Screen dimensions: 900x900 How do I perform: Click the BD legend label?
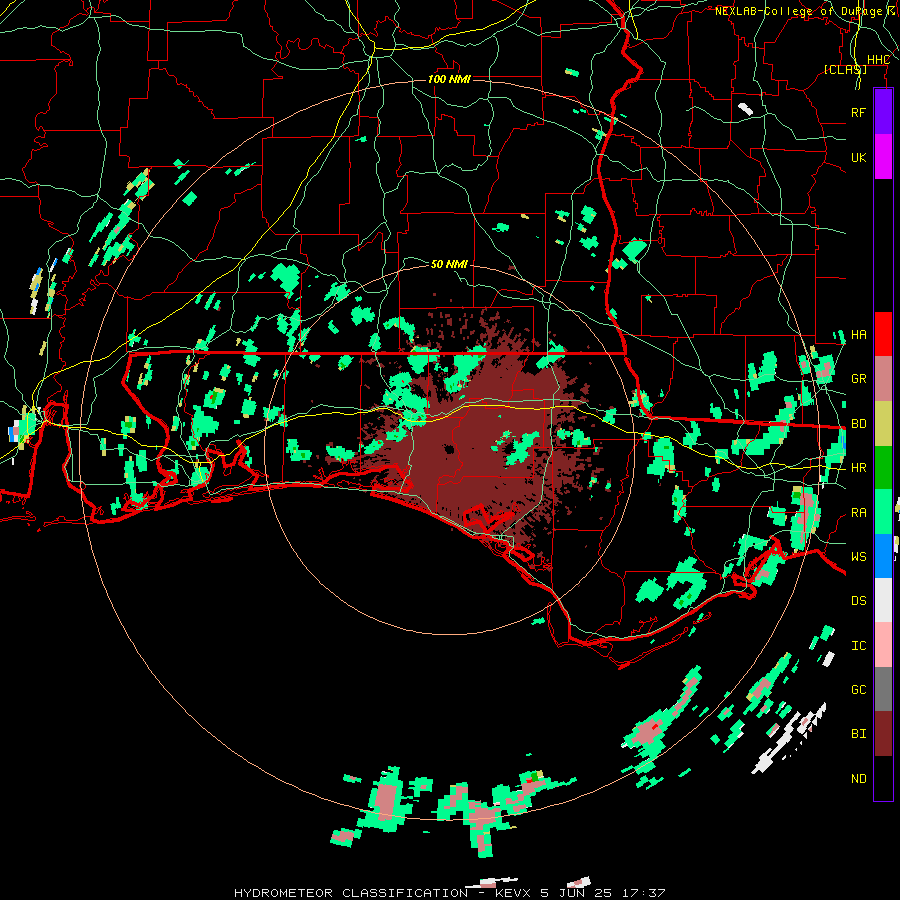859,424
